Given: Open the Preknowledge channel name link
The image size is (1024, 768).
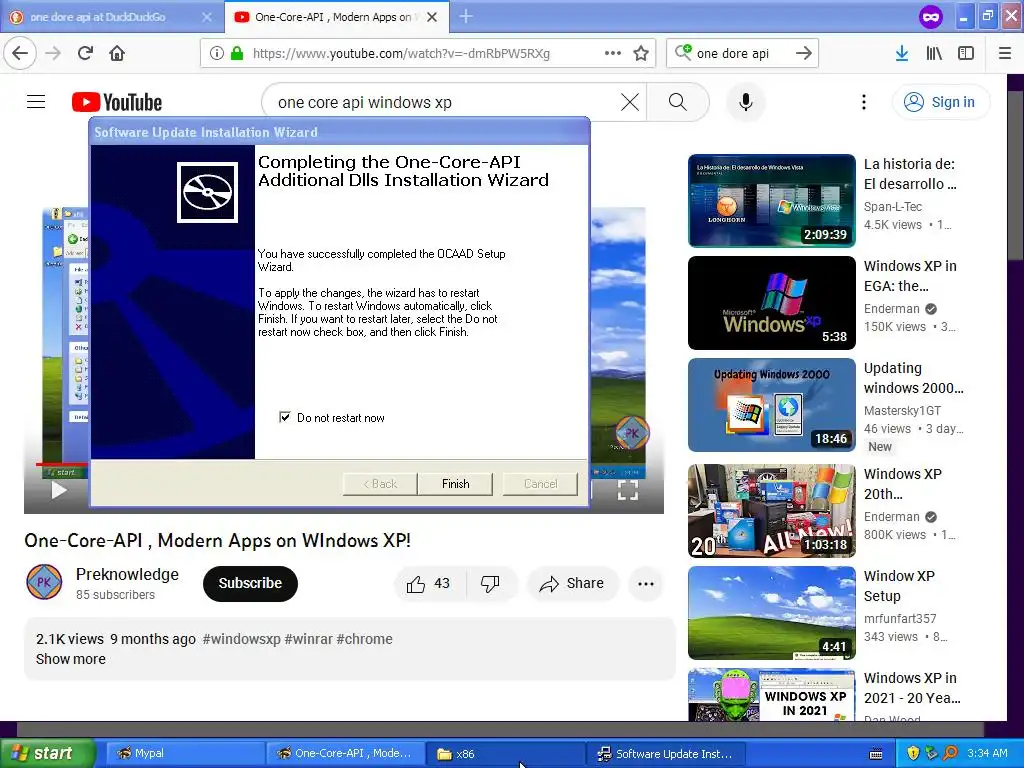Looking at the screenshot, I should click(127, 574).
